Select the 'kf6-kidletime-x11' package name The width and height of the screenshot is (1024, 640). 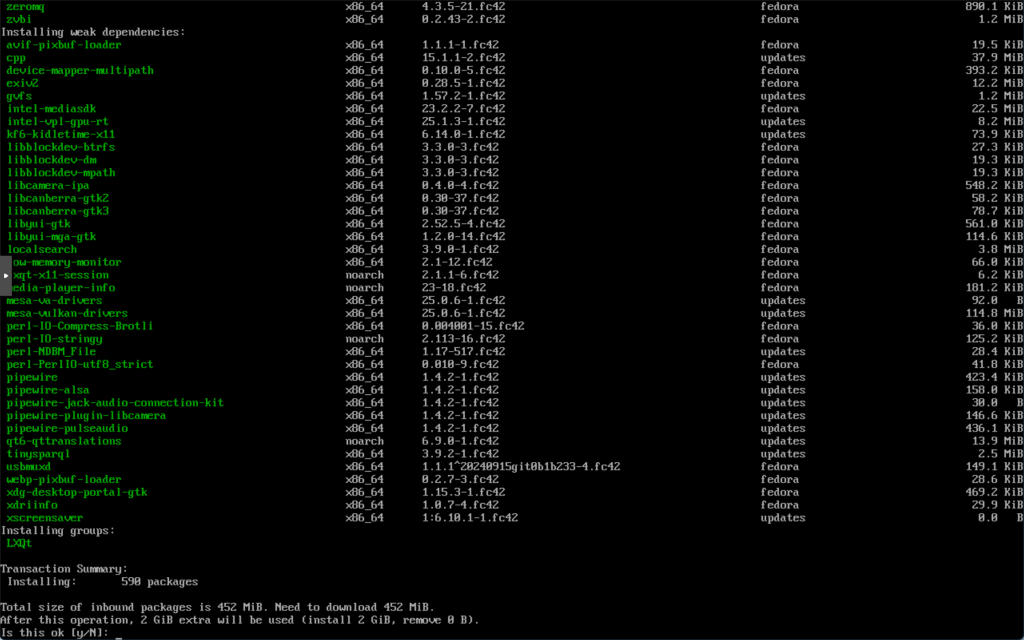pyautogui.click(x=61, y=135)
